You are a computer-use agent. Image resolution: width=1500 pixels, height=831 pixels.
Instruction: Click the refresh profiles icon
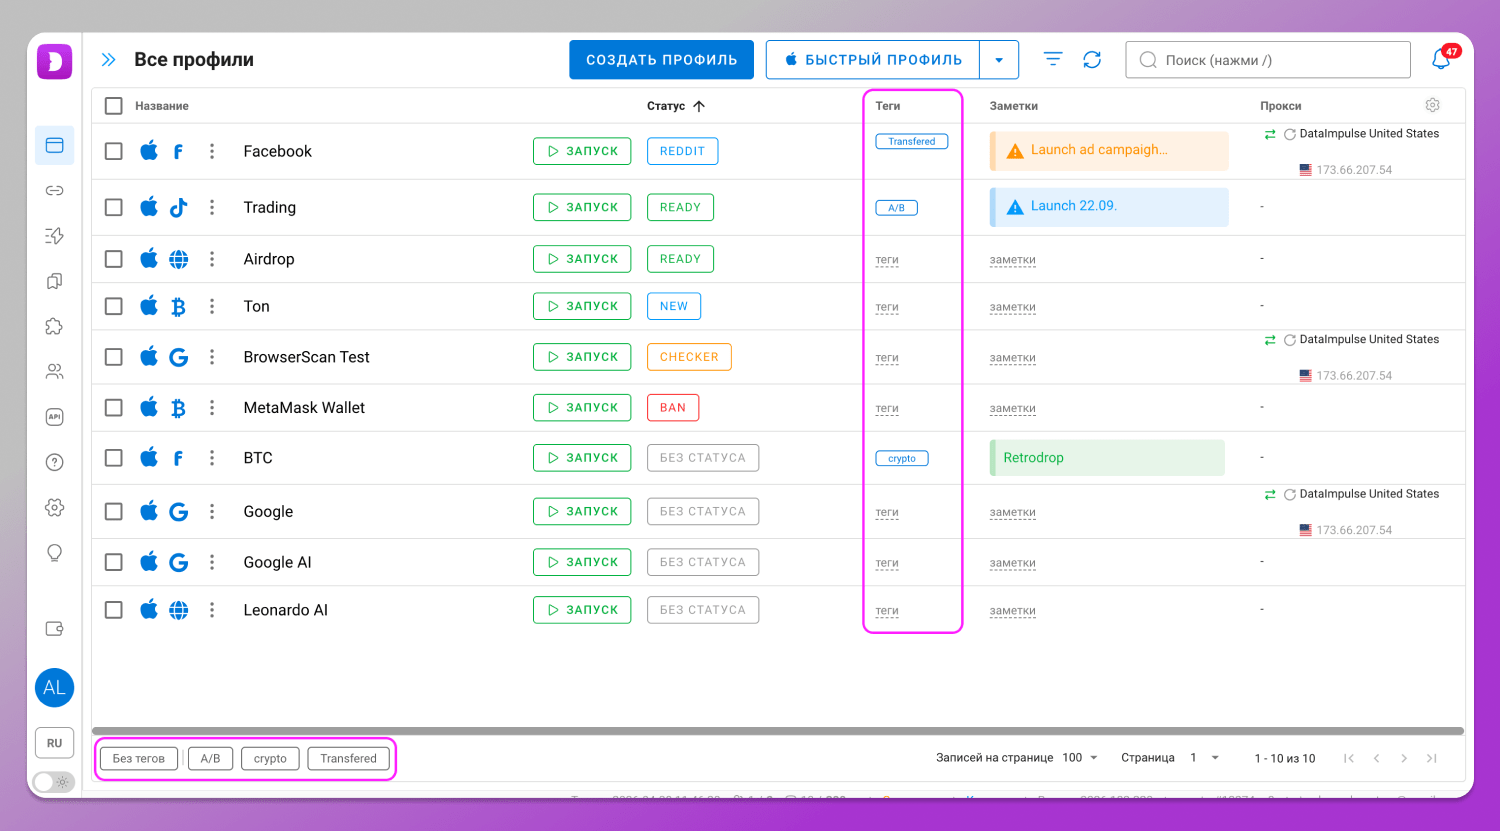click(1092, 60)
